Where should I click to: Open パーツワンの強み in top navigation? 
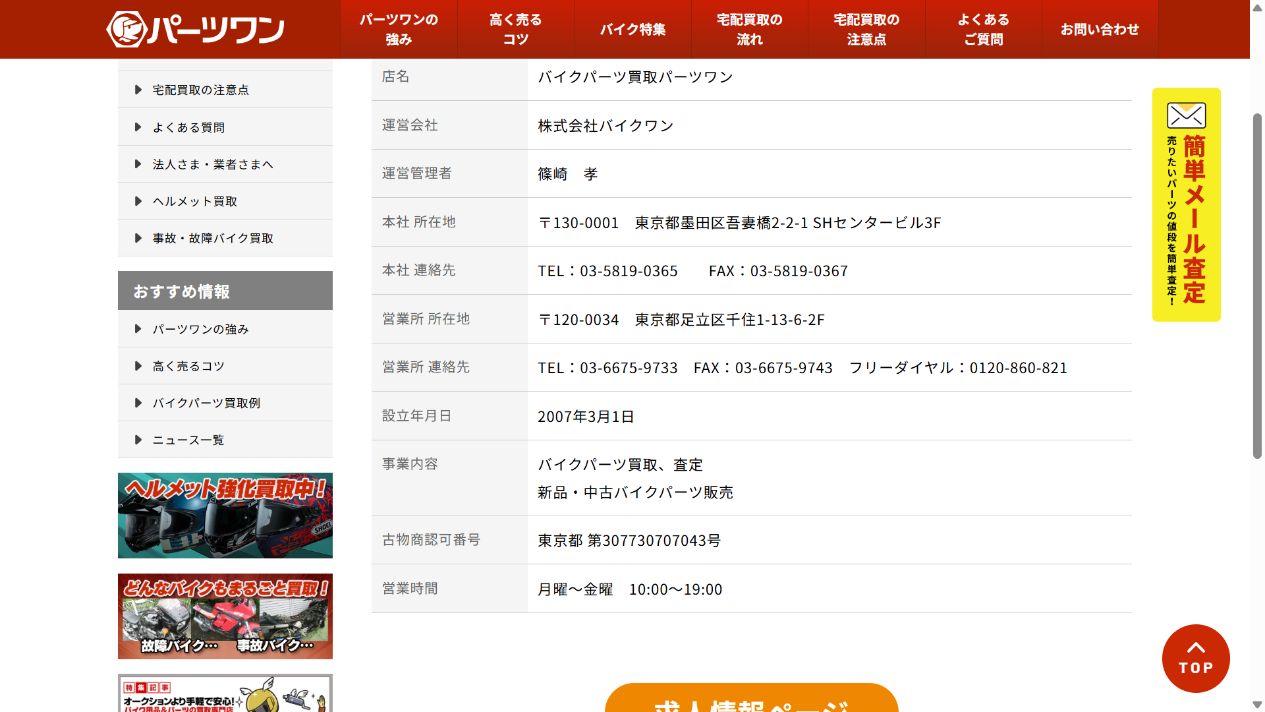click(x=399, y=29)
